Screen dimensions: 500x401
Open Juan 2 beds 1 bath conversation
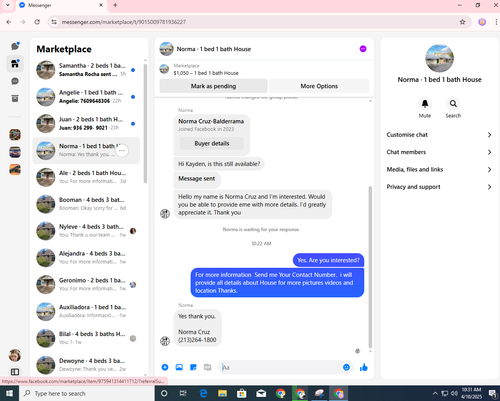pos(86,124)
